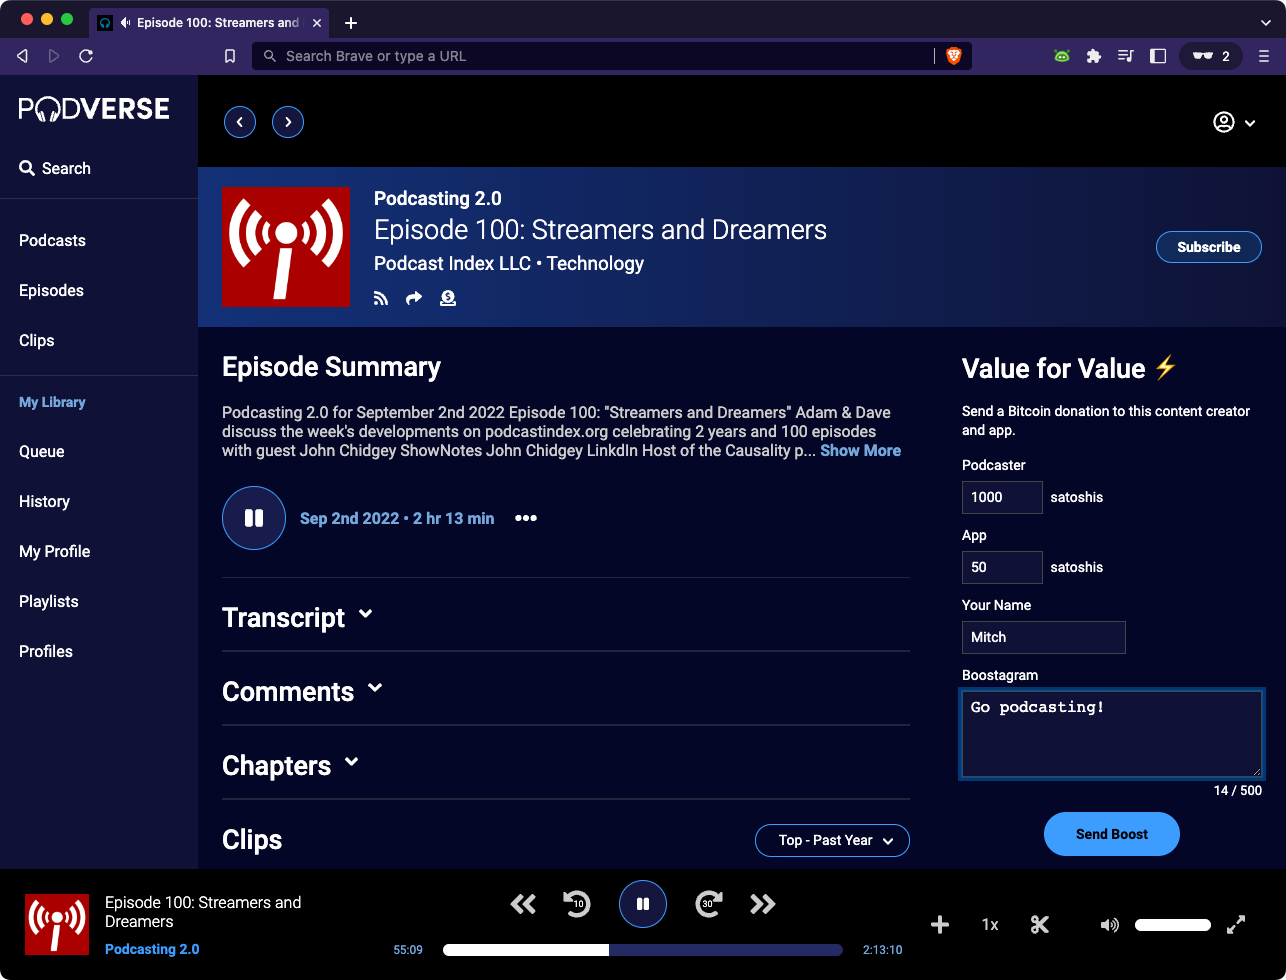The width and height of the screenshot is (1286, 980).
Task: Click the episode artwork in header
Action: click(286, 247)
